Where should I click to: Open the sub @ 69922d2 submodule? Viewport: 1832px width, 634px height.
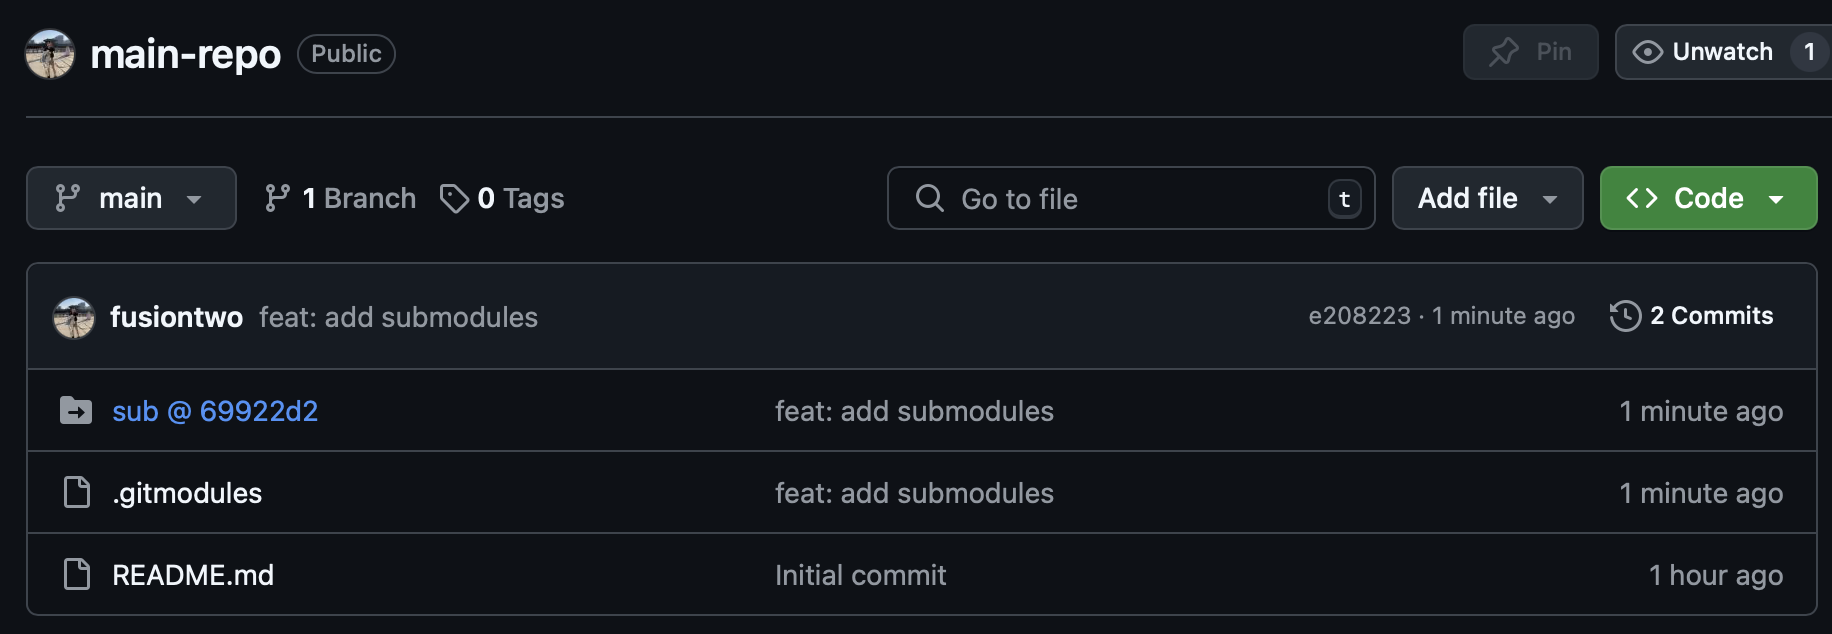(x=215, y=411)
